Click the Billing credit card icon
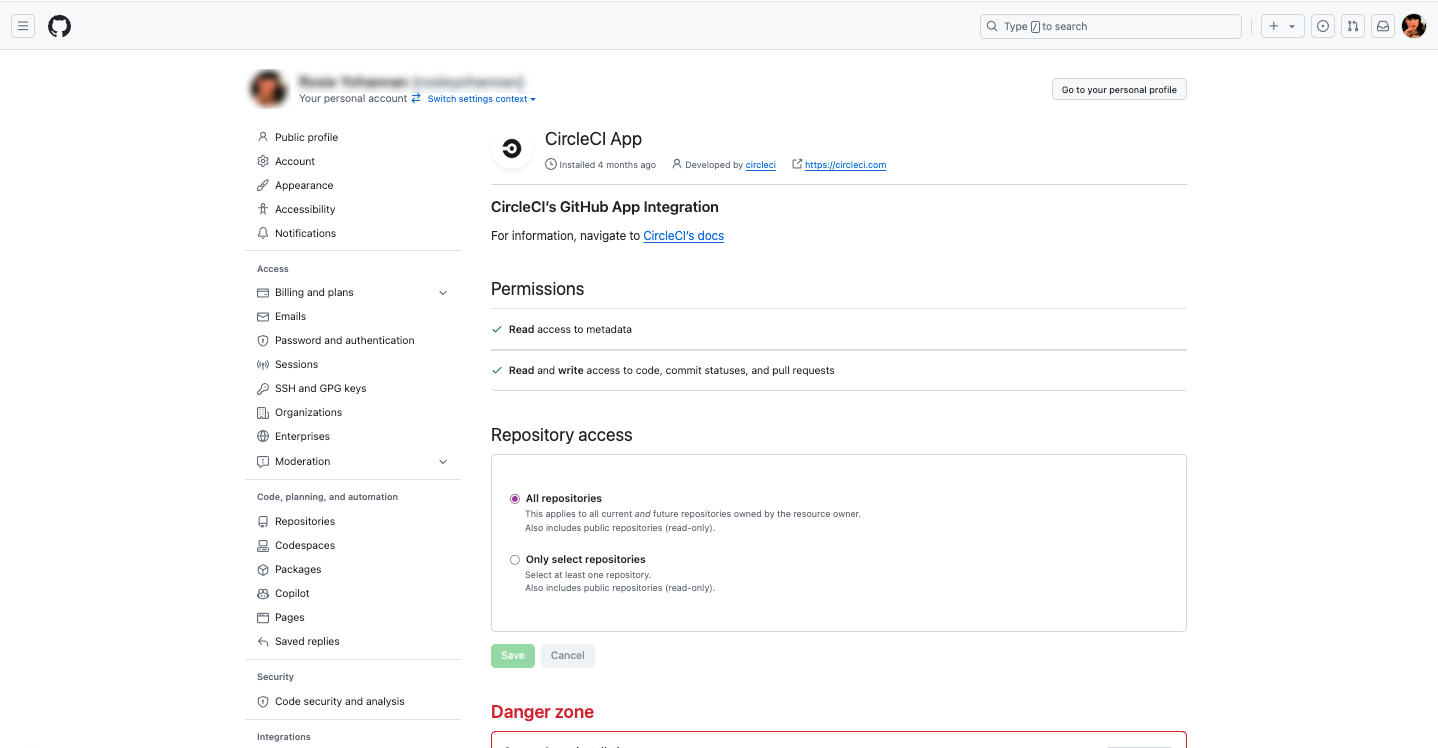1438x748 pixels. pyautogui.click(x=263, y=292)
